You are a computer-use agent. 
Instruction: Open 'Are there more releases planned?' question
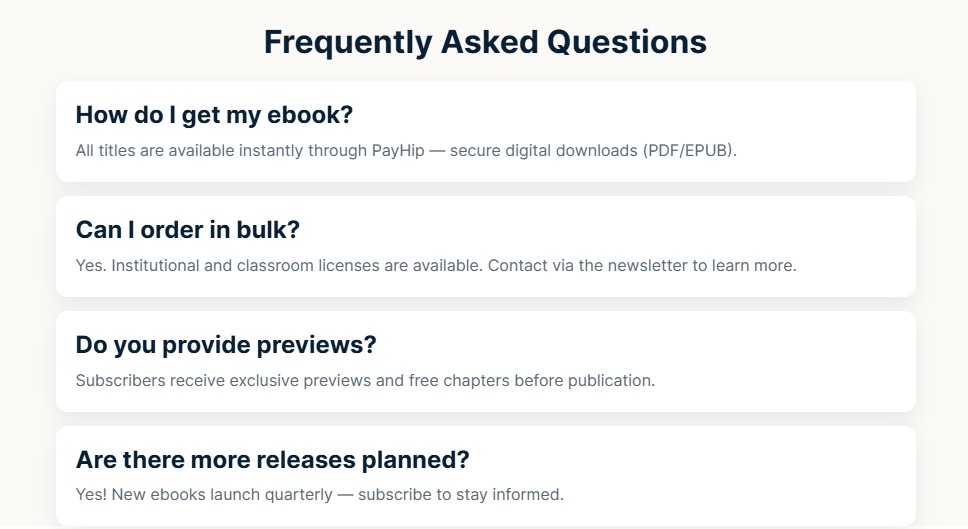pyautogui.click(x=272, y=459)
